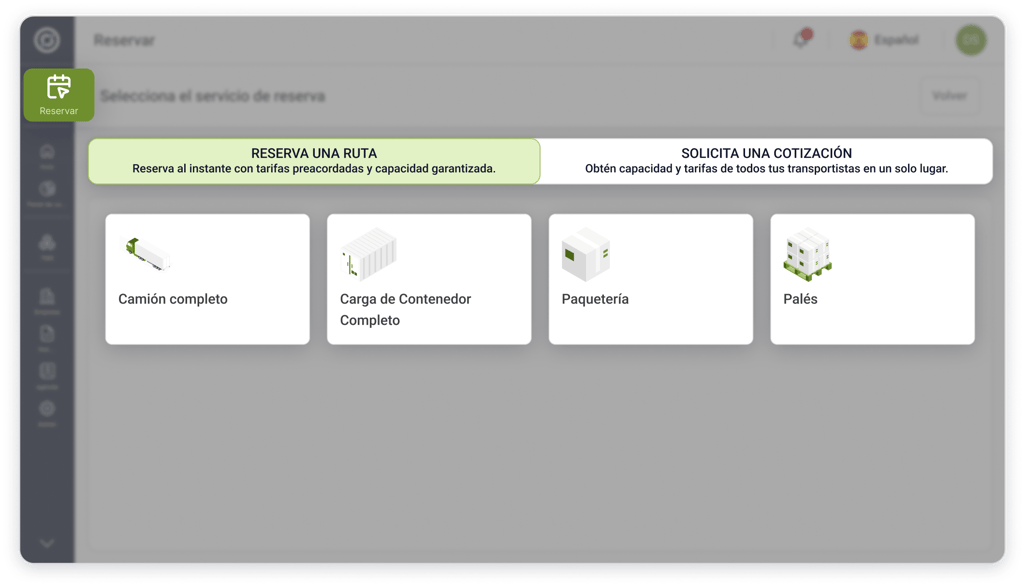Select the Camión completo service card
1025x587 pixels.
(x=208, y=279)
